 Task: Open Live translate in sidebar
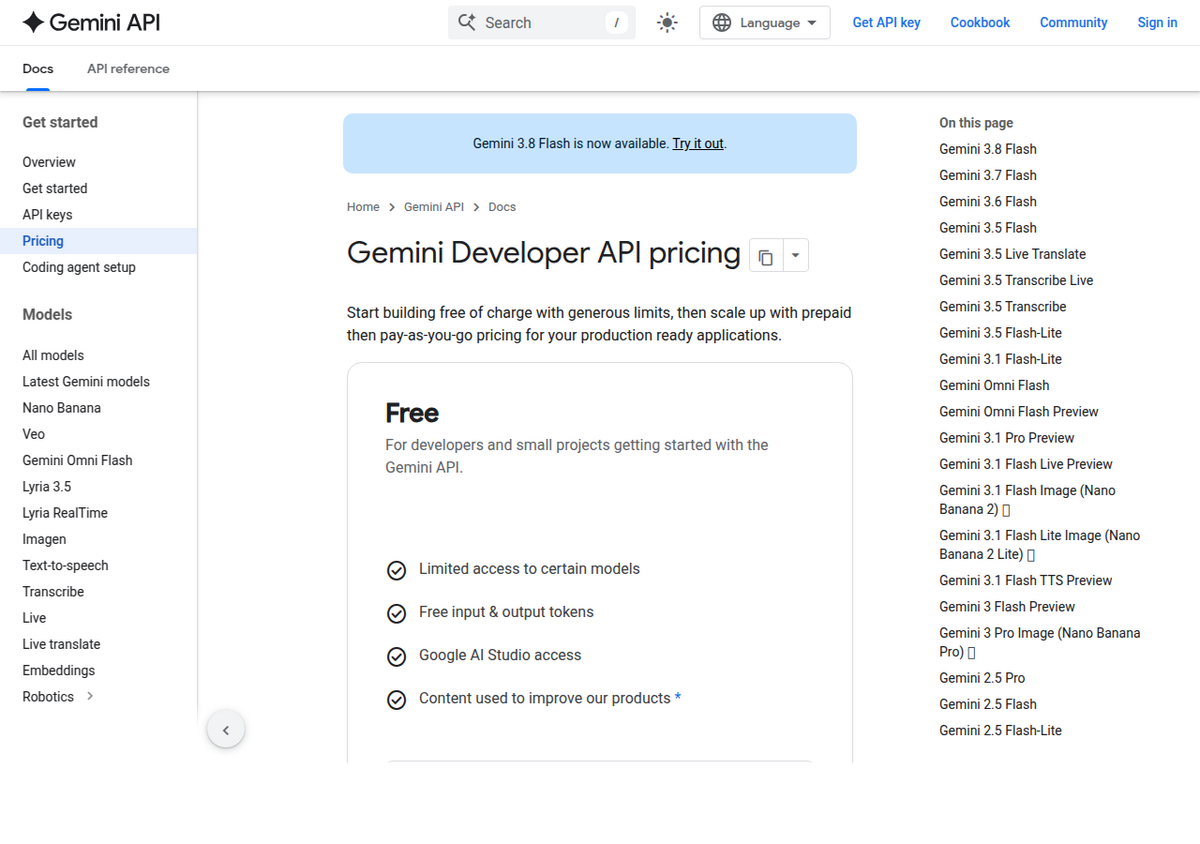click(x=61, y=644)
